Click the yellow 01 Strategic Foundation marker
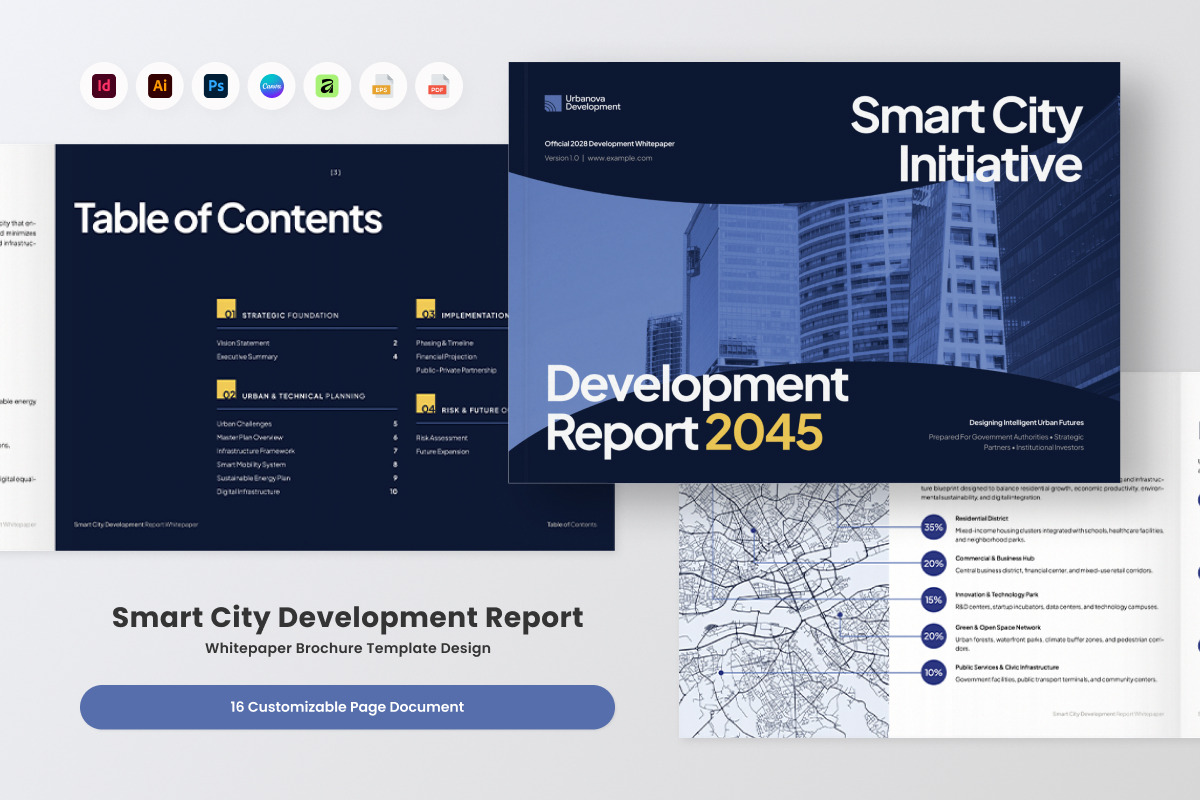The image size is (1200, 800). tap(226, 309)
